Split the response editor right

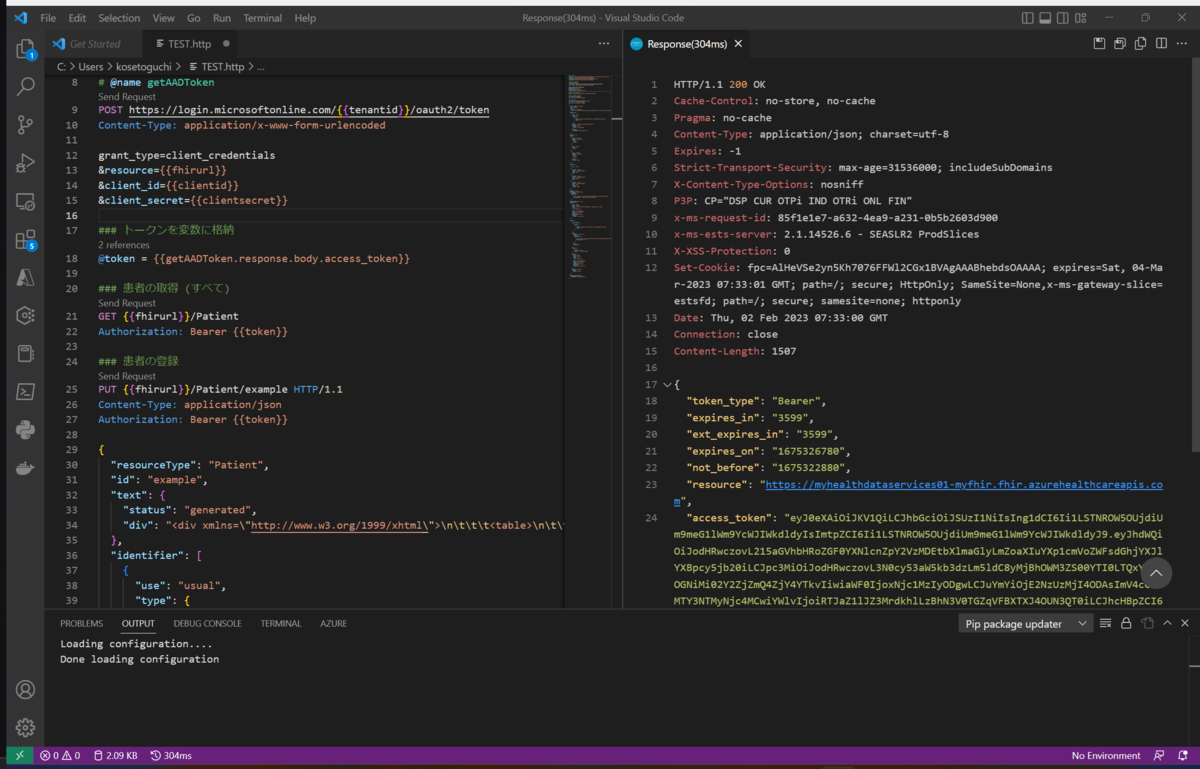pyautogui.click(x=1161, y=44)
